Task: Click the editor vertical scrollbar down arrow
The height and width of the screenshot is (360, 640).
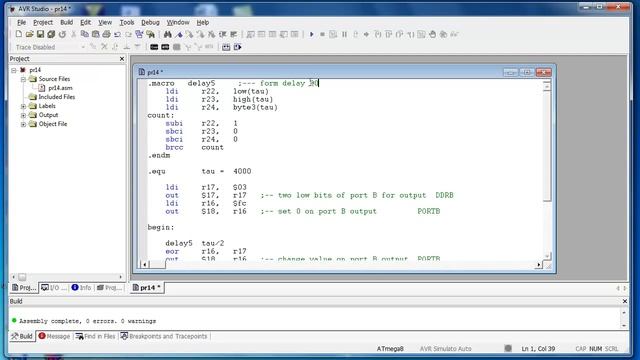Action: [x=547, y=256]
